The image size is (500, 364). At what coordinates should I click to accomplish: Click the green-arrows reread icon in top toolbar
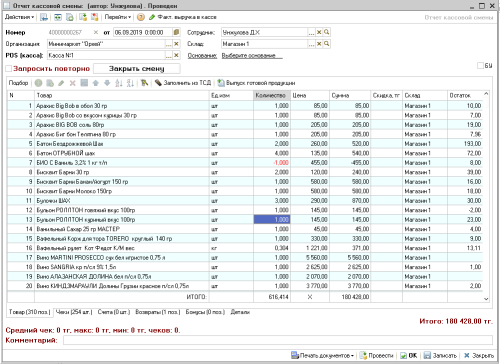pos(58,17)
